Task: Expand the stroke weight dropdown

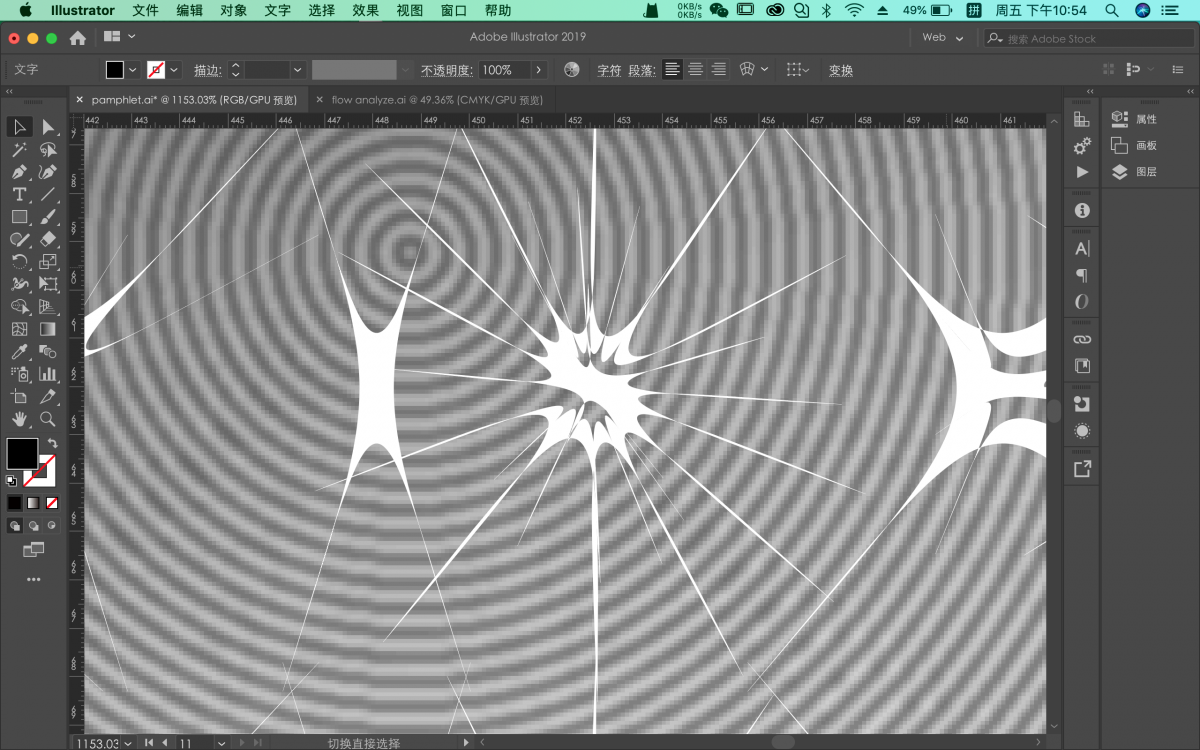Action: pos(297,70)
